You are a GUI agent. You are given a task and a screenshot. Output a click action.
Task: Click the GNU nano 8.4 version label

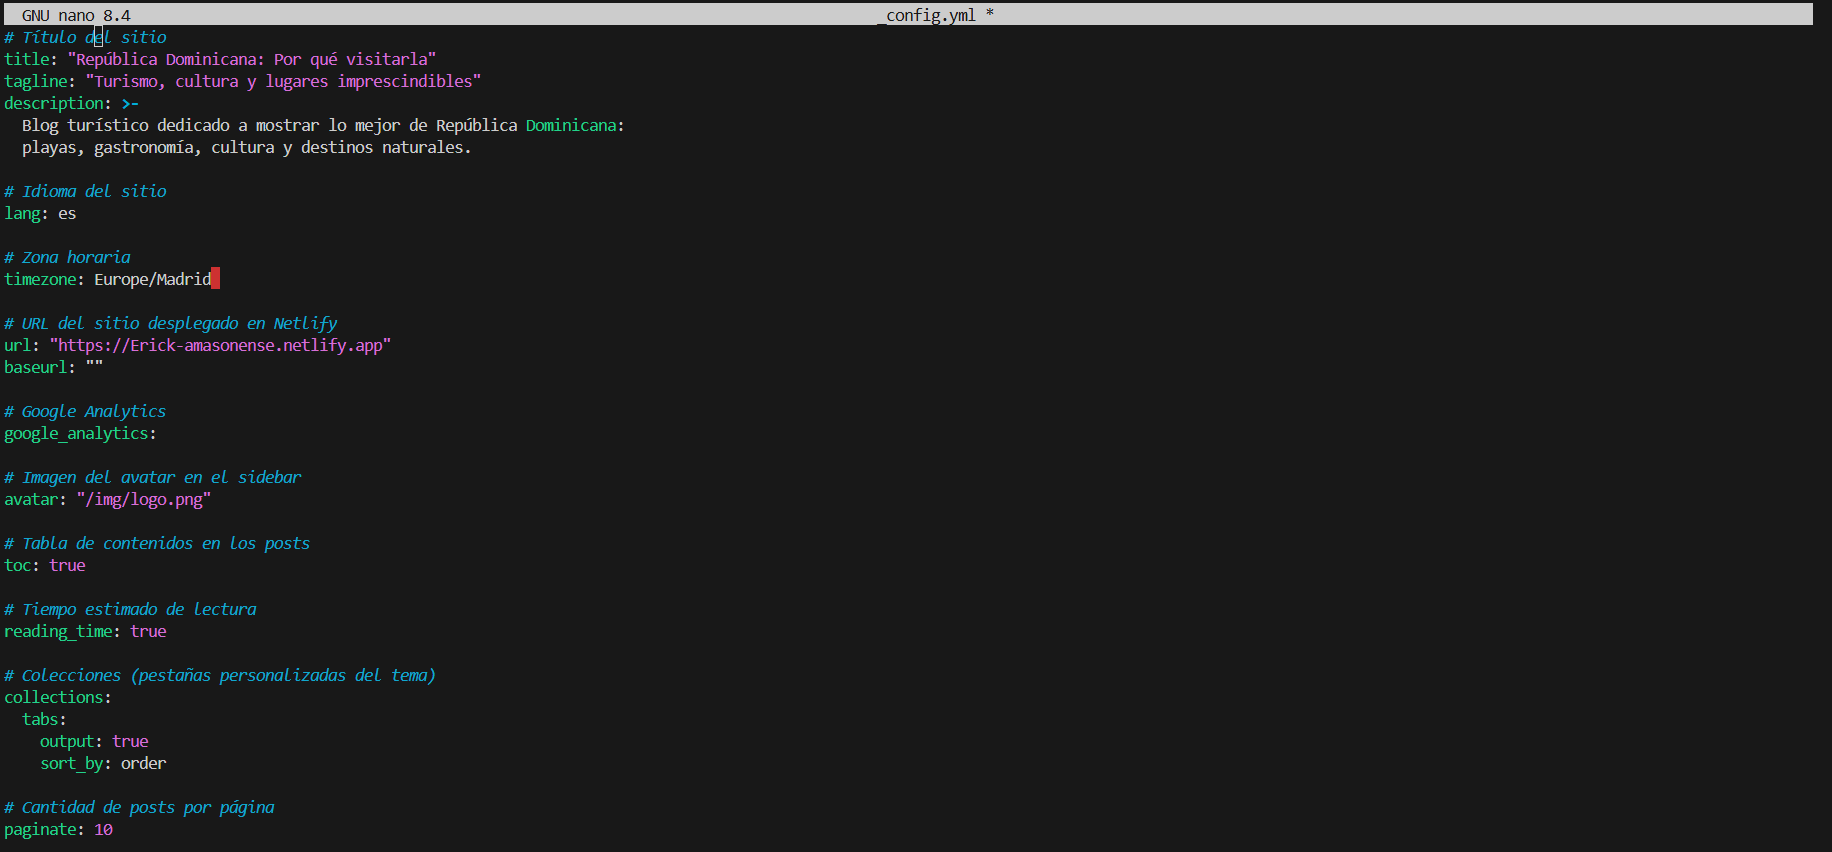tap(76, 15)
